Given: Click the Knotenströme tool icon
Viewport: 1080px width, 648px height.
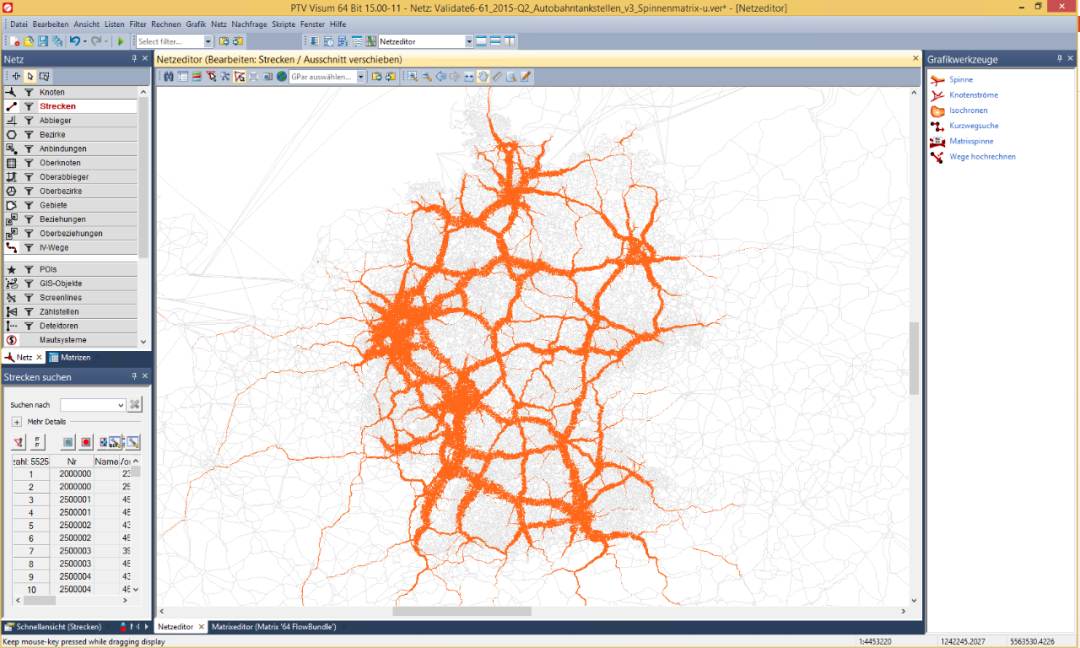Looking at the screenshot, I should click(937, 95).
